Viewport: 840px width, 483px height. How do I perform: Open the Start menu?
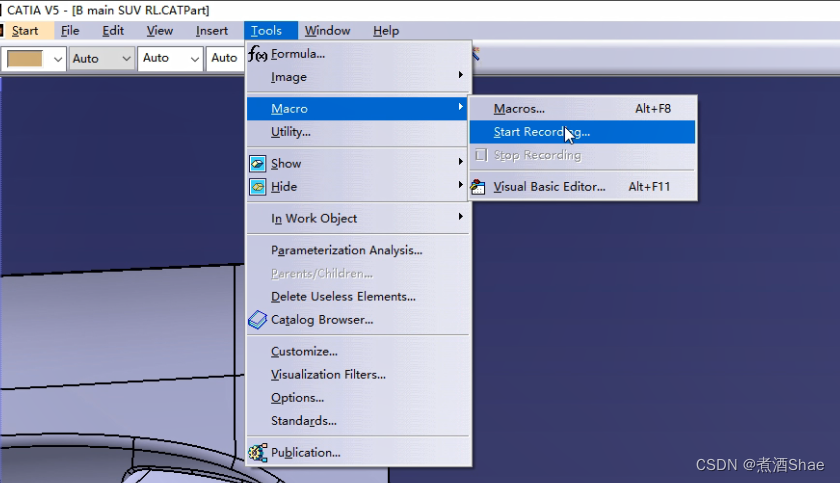[x=25, y=31]
